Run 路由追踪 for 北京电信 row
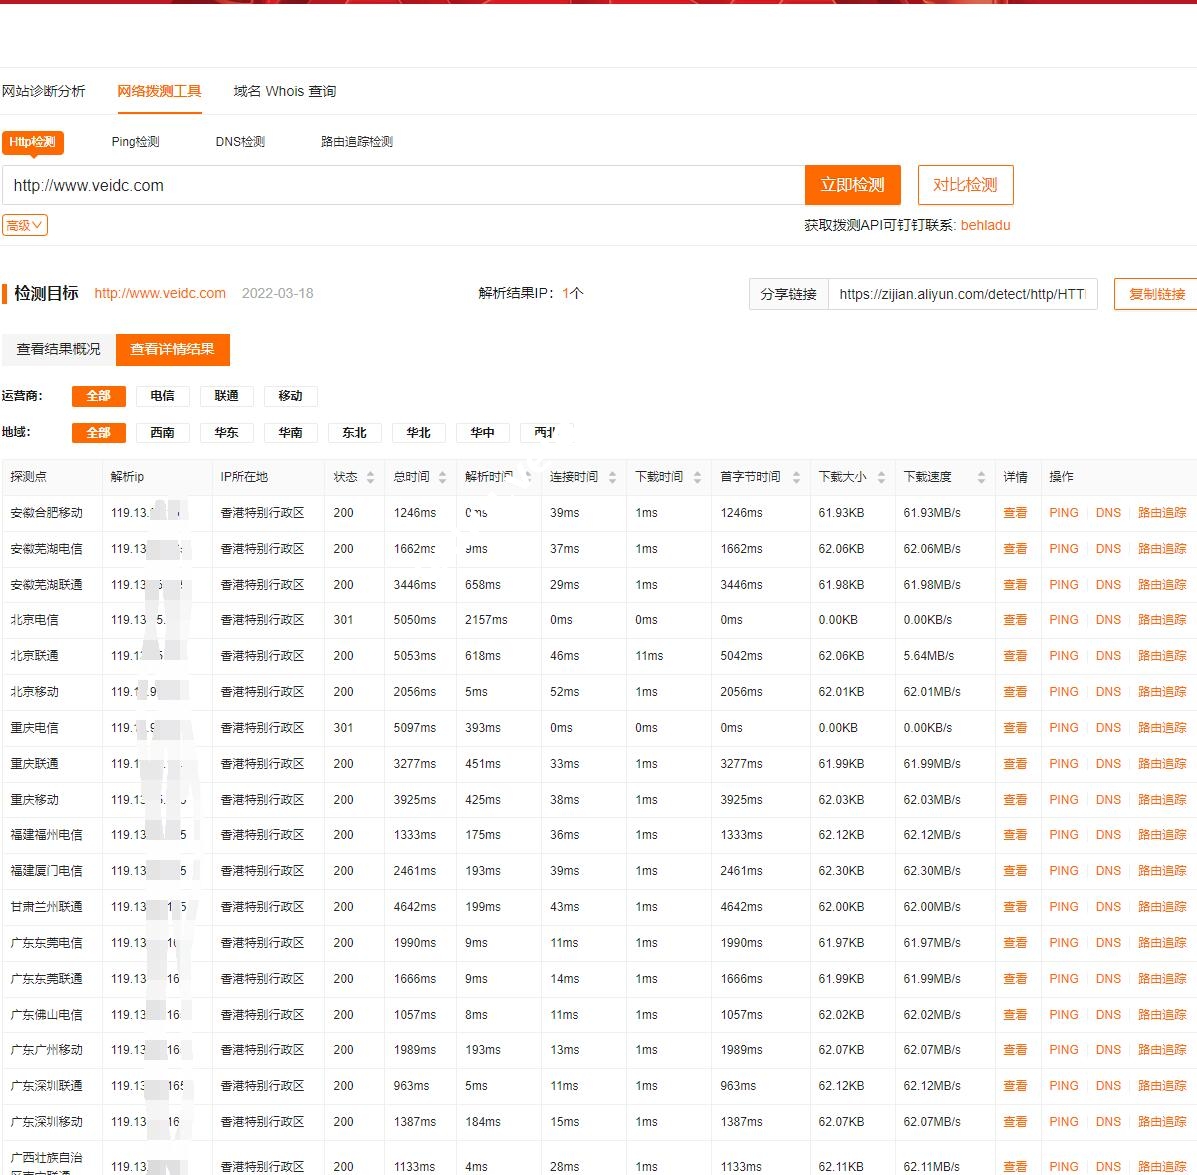Image resolution: width=1197 pixels, height=1175 pixels. (x=1161, y=620)
